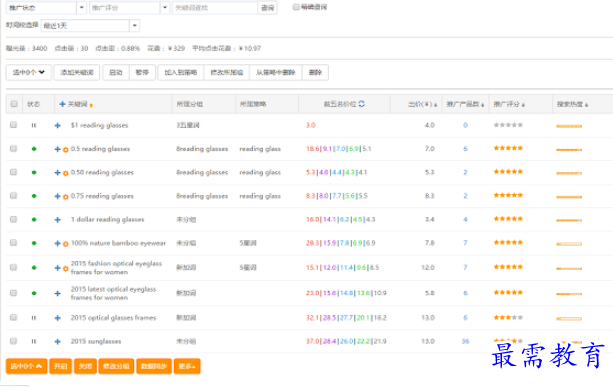Image resolution: width=613 pixels, height=387 pixels.
Task: Check the '0.50 reading glasses' row checkbox
Action: [13, 172]
